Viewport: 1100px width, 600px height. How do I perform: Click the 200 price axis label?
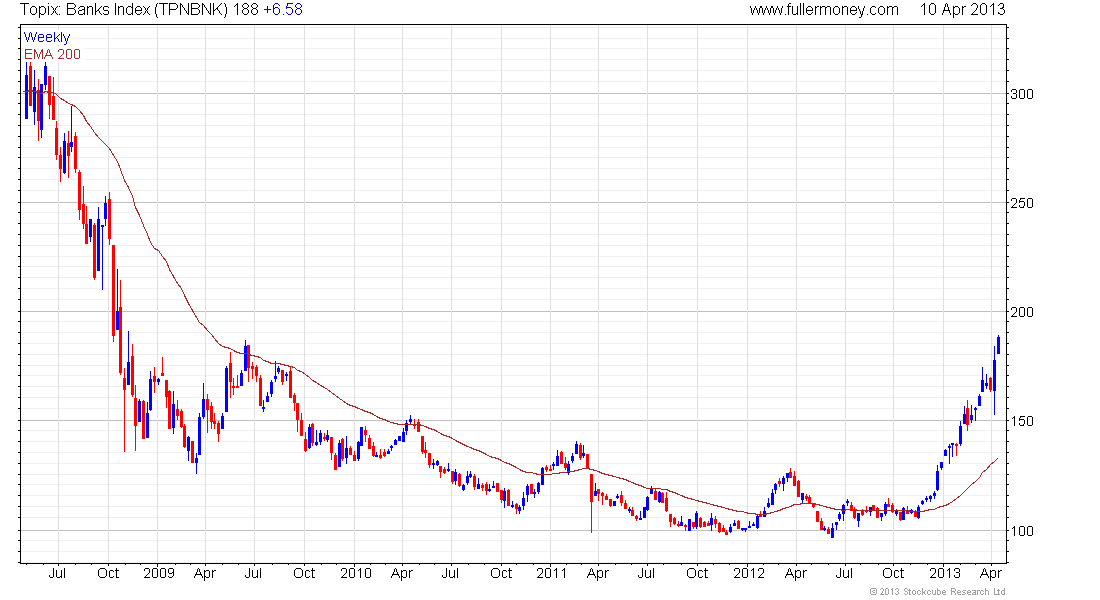[x=1022, y=312]
